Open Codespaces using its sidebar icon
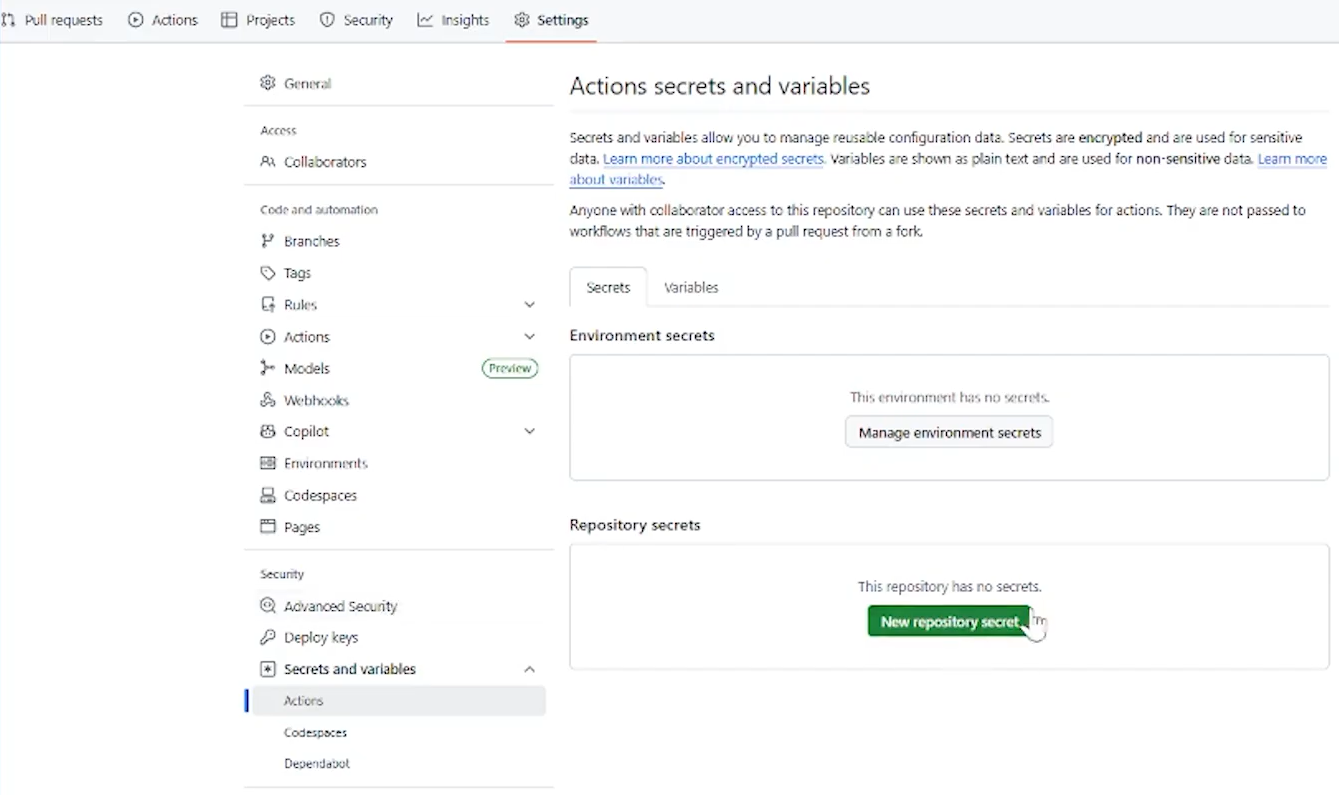This screenshot has height=795, width=1339. pyautogui.click(x=267, y=496)
